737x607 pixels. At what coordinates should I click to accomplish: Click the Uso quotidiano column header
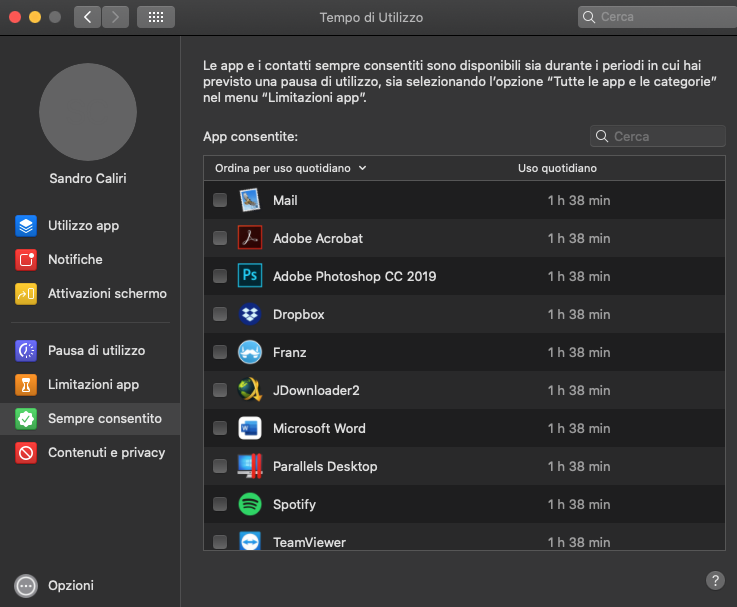557,168
